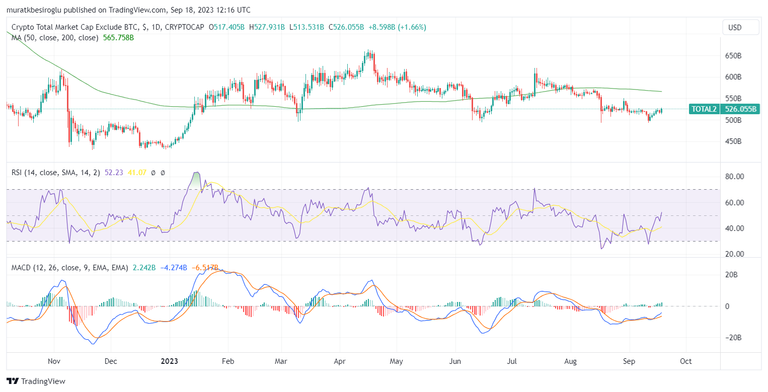768x392 pixels.
Task: Click the 650B price axis label
Action: (732, 56)
